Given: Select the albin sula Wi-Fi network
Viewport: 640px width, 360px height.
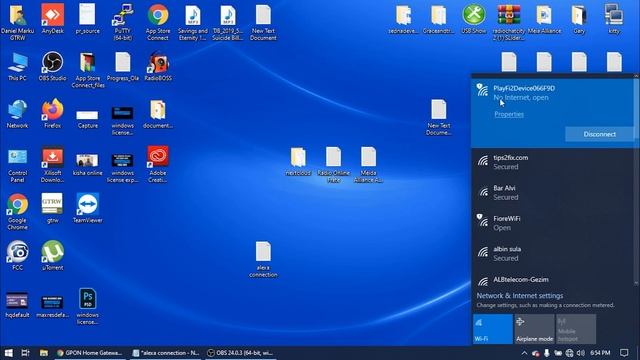Looking at the screenshot, I should coord(553,253).
